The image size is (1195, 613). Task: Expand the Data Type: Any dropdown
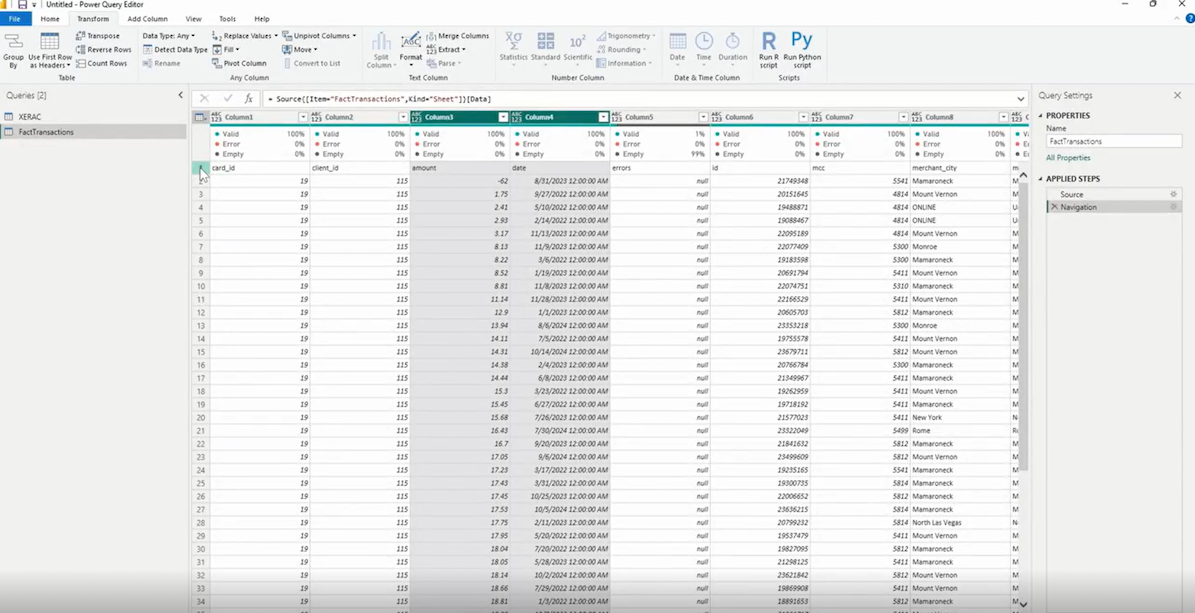point(168,36)
